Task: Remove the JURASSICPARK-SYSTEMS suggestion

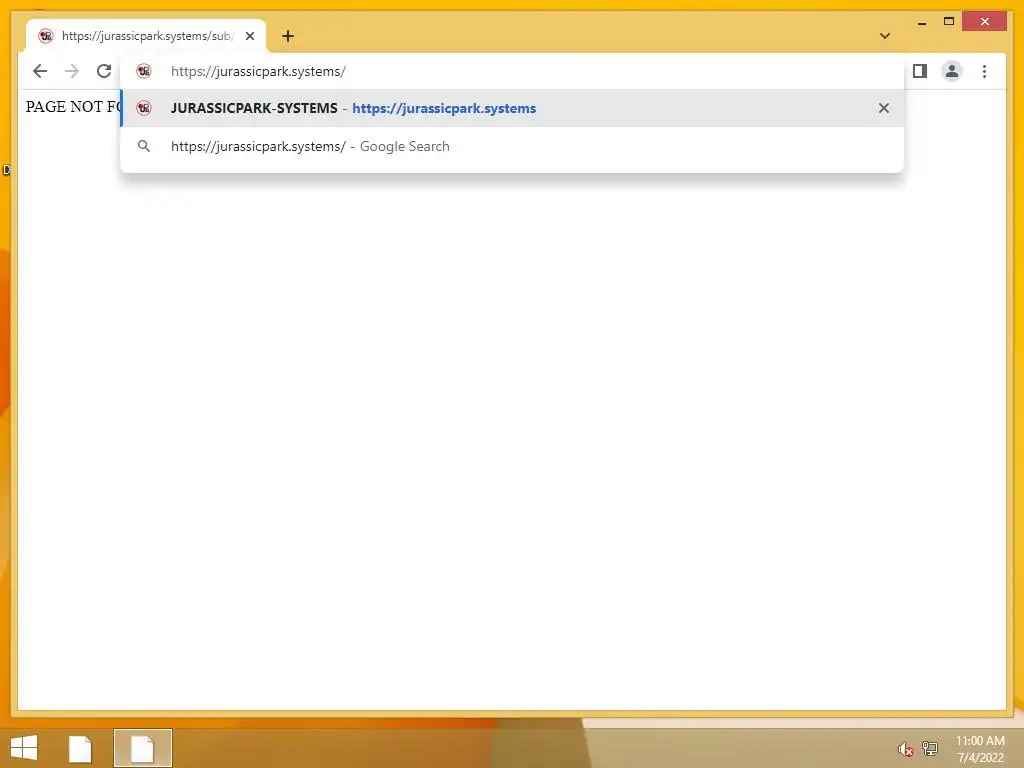Action: (884, 108)
